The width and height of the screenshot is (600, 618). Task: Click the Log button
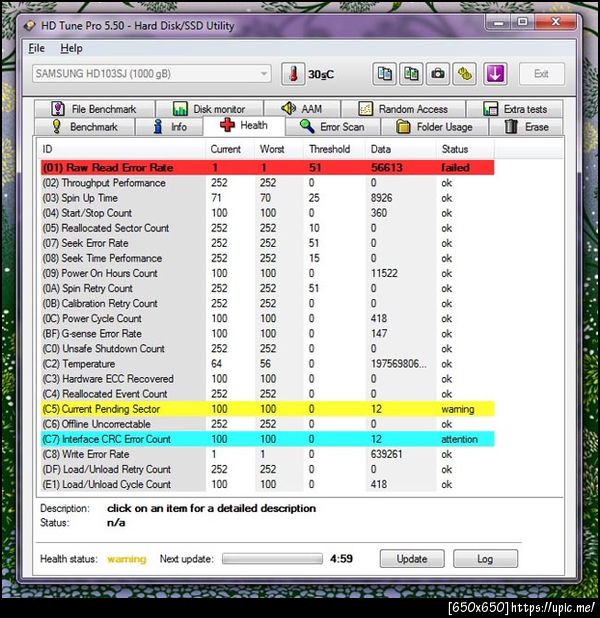[485, 558]
